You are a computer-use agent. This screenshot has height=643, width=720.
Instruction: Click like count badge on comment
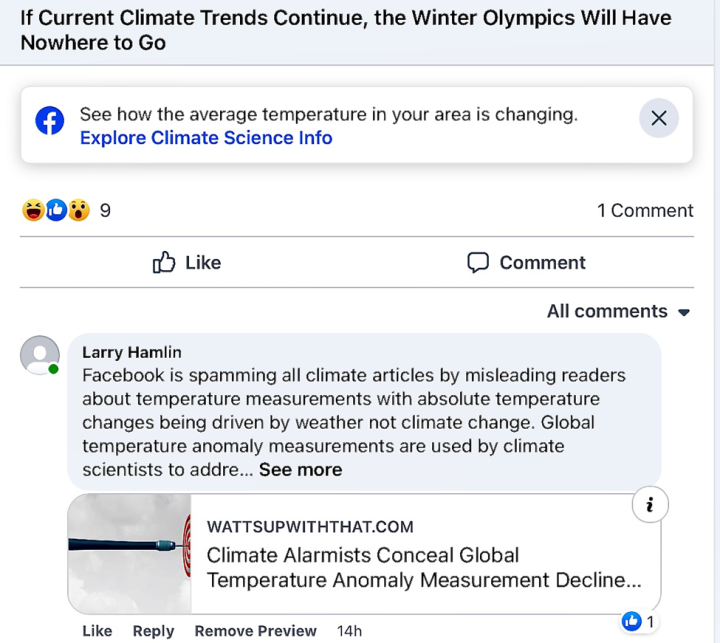638,622
